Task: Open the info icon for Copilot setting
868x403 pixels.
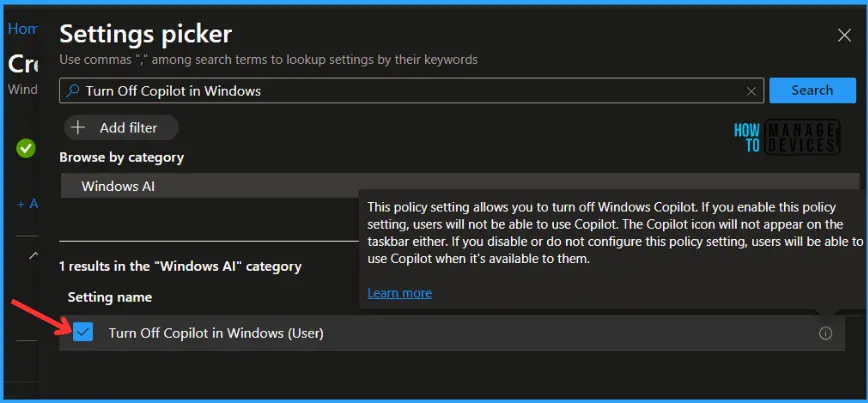Action: pos(825,333)
